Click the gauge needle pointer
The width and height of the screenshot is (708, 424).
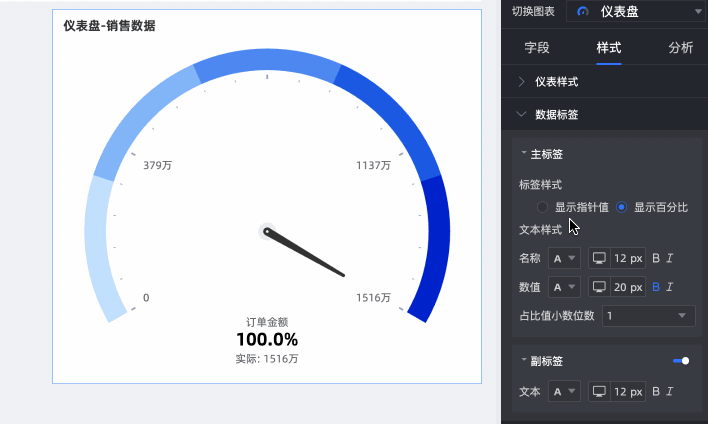coord(305,253)
